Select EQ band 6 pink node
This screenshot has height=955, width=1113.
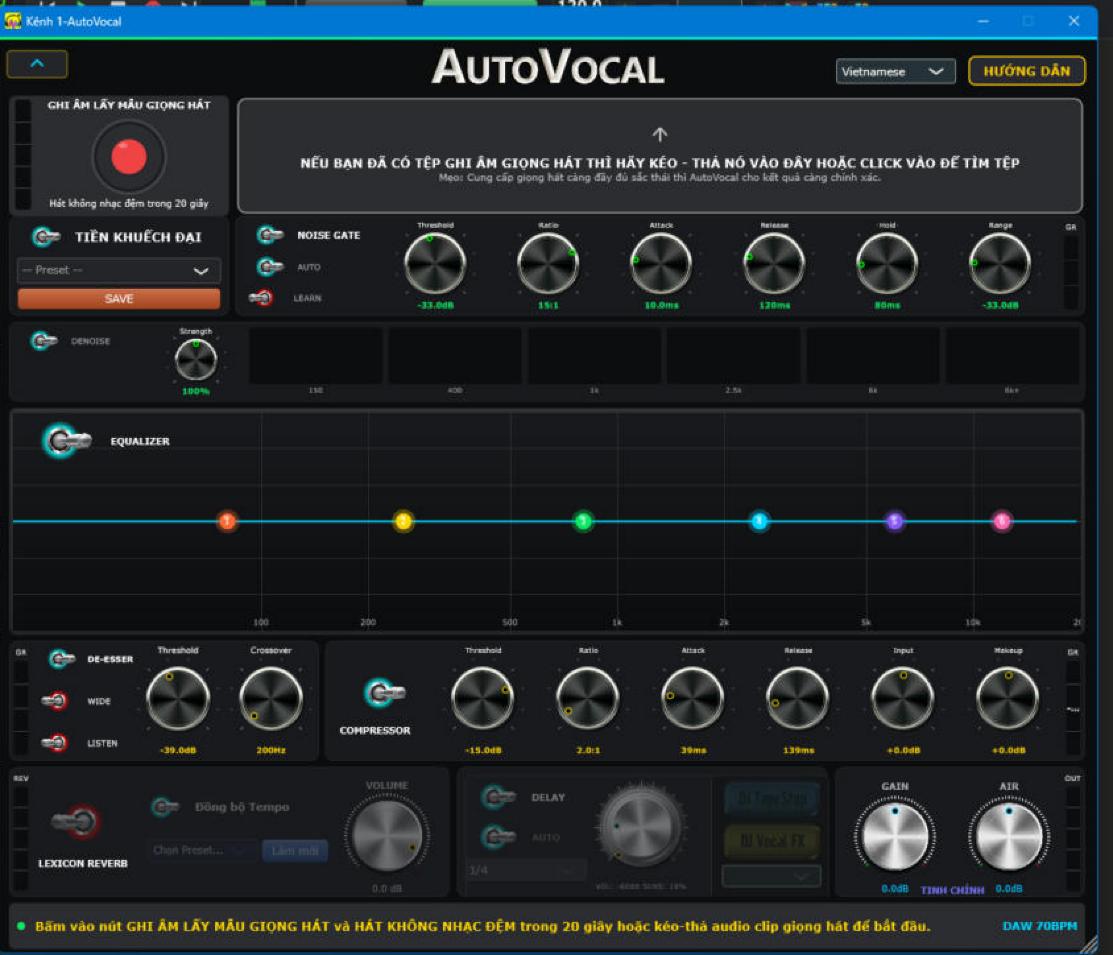click(x=1002, y=521)
